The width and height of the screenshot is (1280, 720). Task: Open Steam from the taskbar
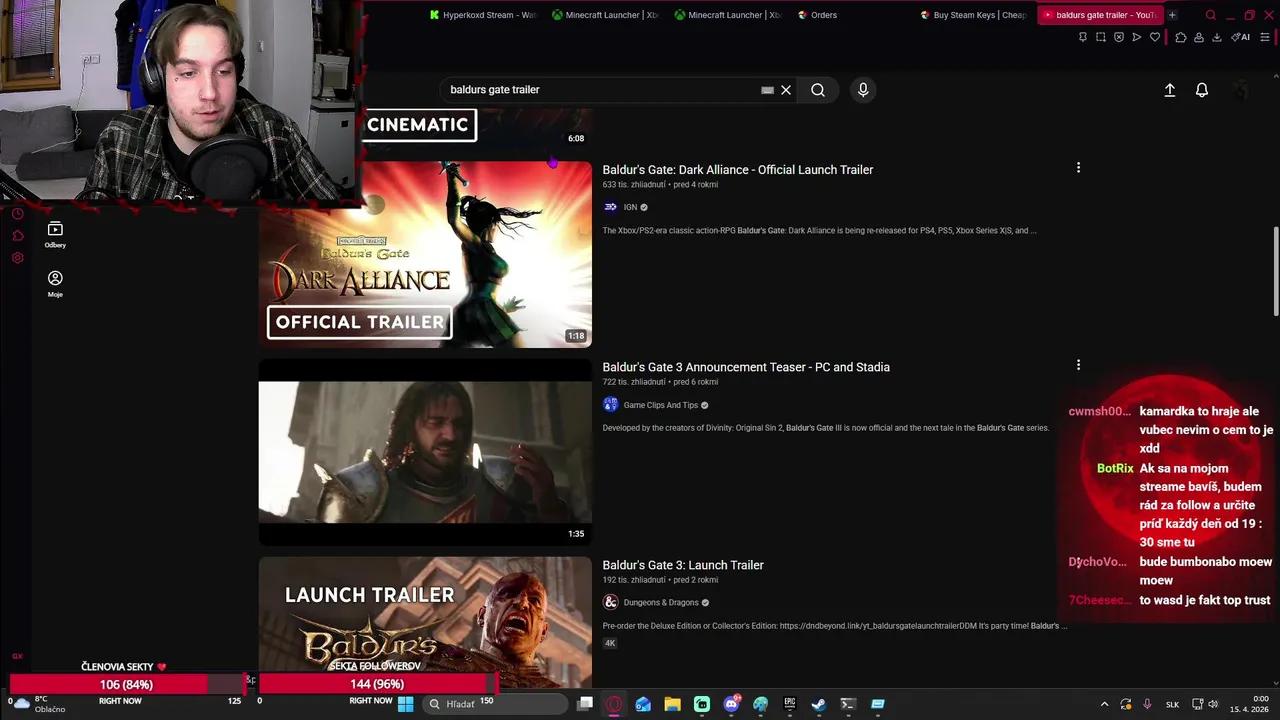[819, 704]
